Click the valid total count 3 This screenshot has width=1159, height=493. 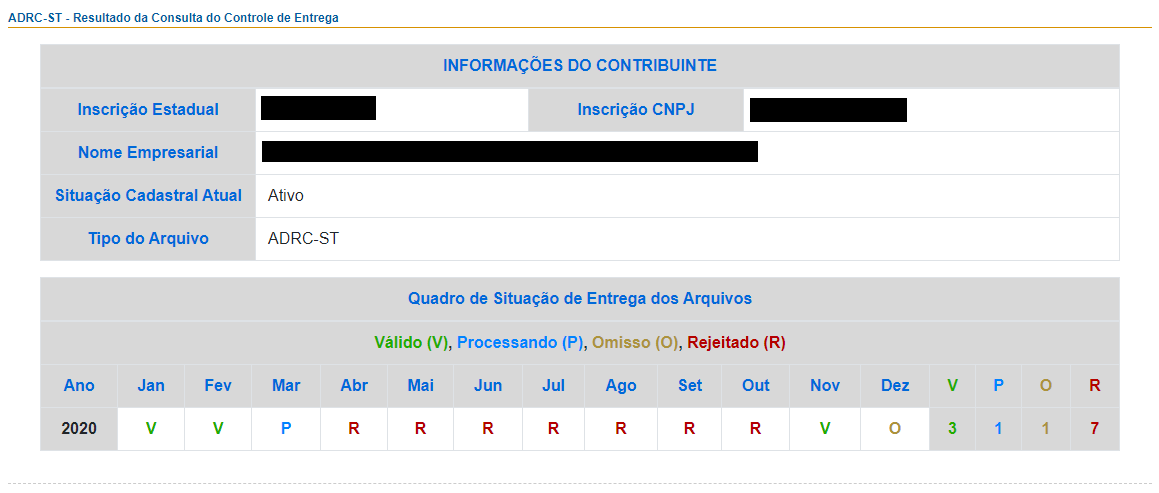click(953, 429)
